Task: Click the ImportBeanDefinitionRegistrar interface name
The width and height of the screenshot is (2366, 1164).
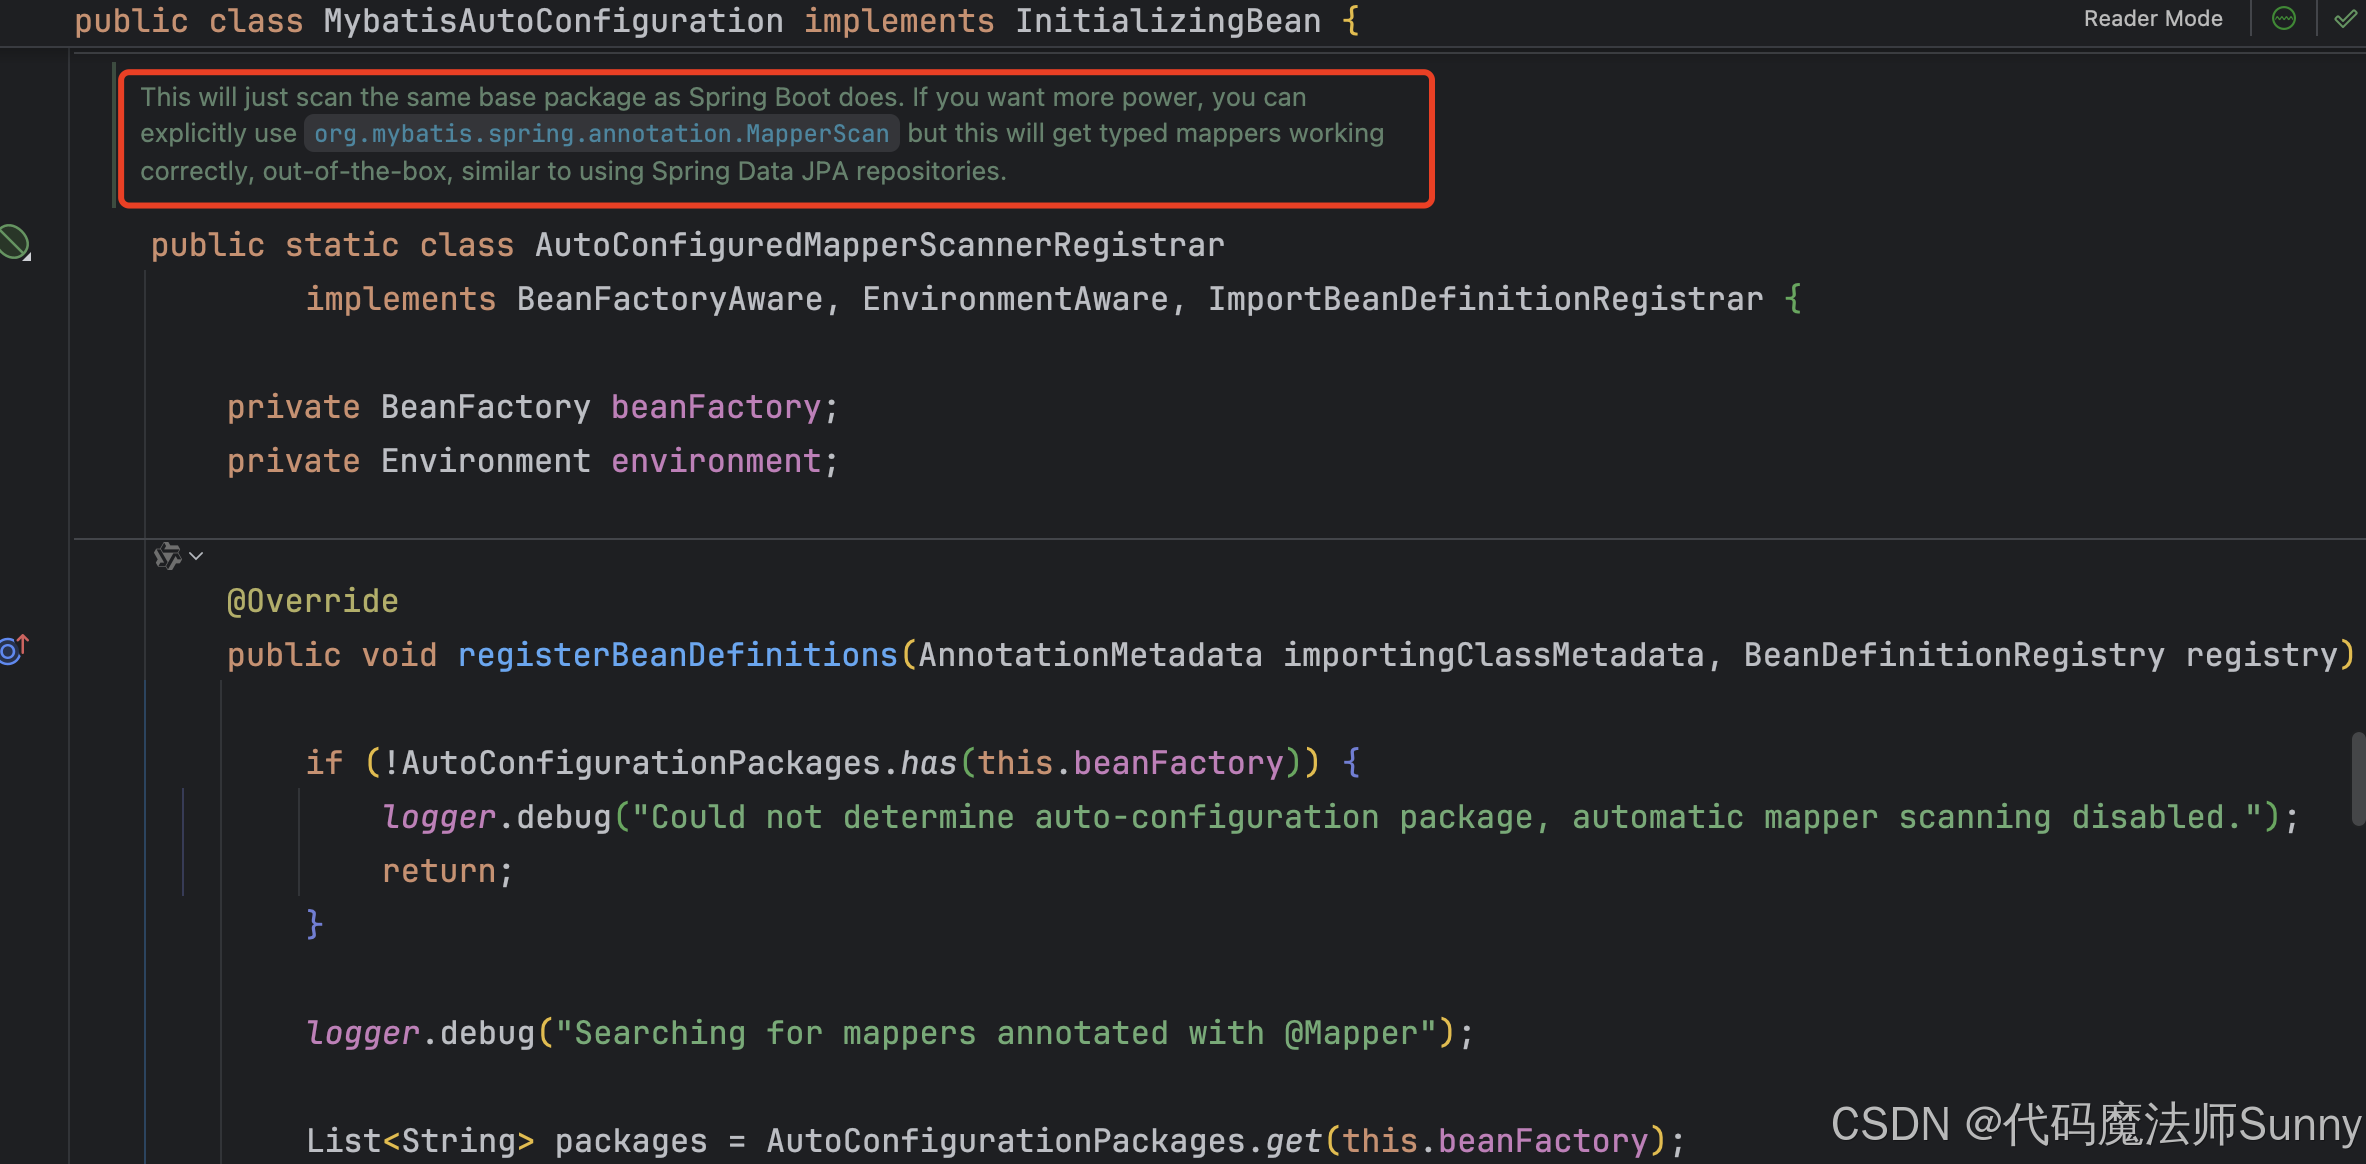Action: pos(1485,299)
